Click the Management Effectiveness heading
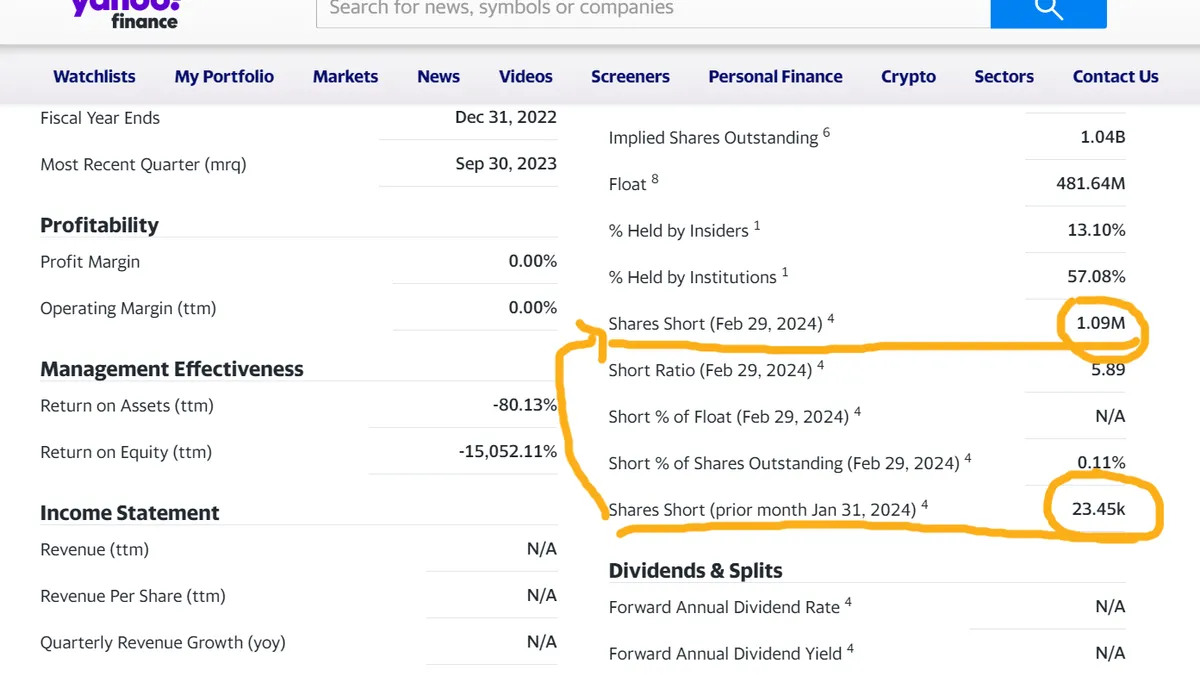The image size is (1200, 675). [x=171, y=369]
